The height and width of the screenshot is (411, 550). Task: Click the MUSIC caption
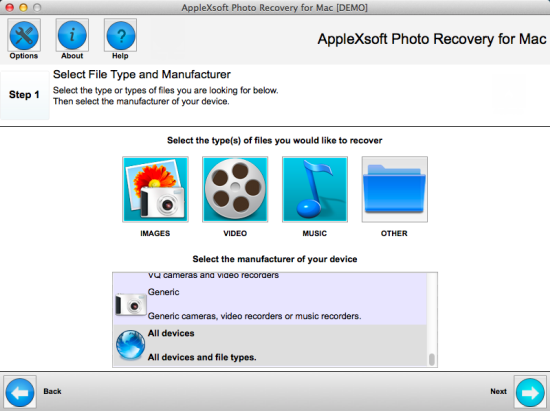tap(315, 234)
